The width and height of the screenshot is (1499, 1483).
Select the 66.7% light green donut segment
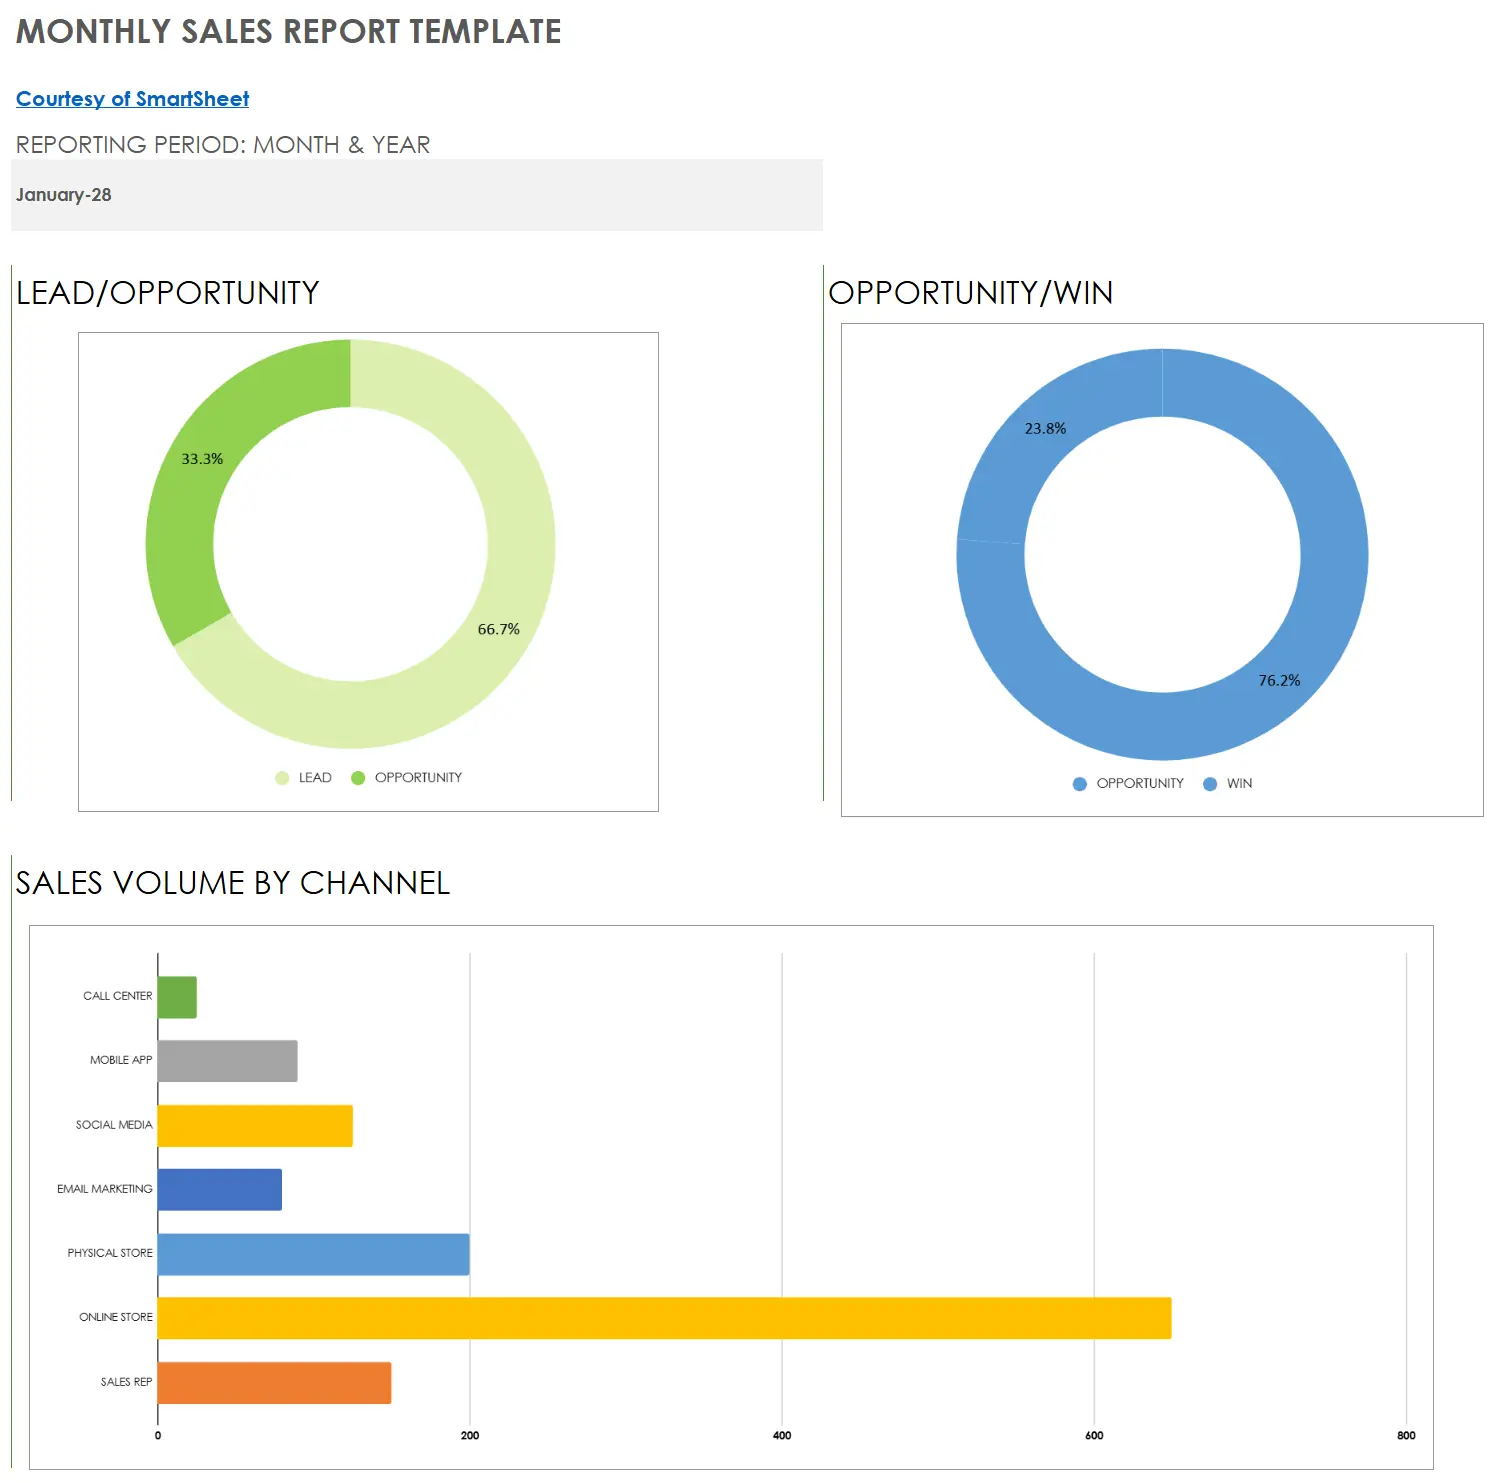[500, 600]
